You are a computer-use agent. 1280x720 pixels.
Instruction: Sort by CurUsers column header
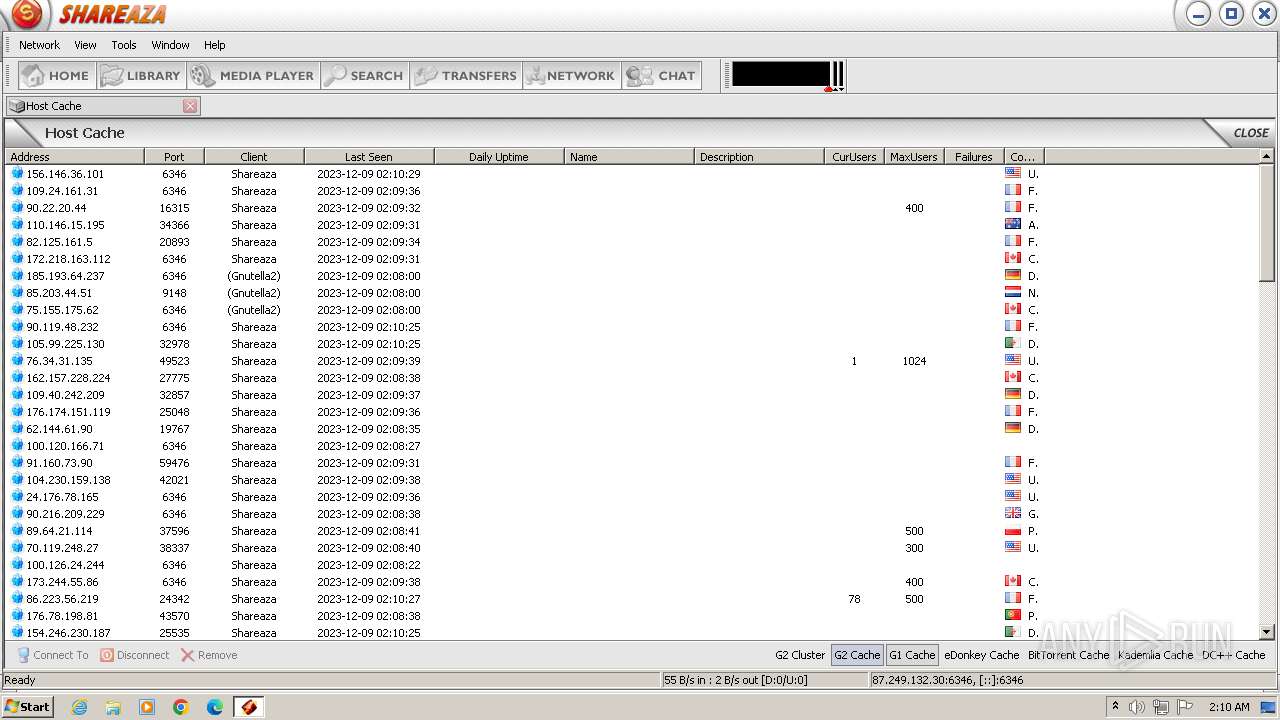click(854, 157)
